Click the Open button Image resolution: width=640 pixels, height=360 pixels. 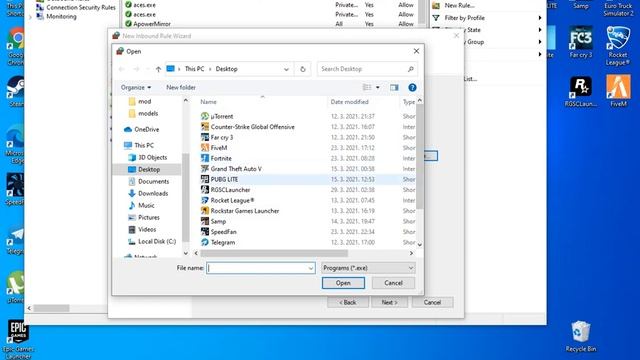343,283
